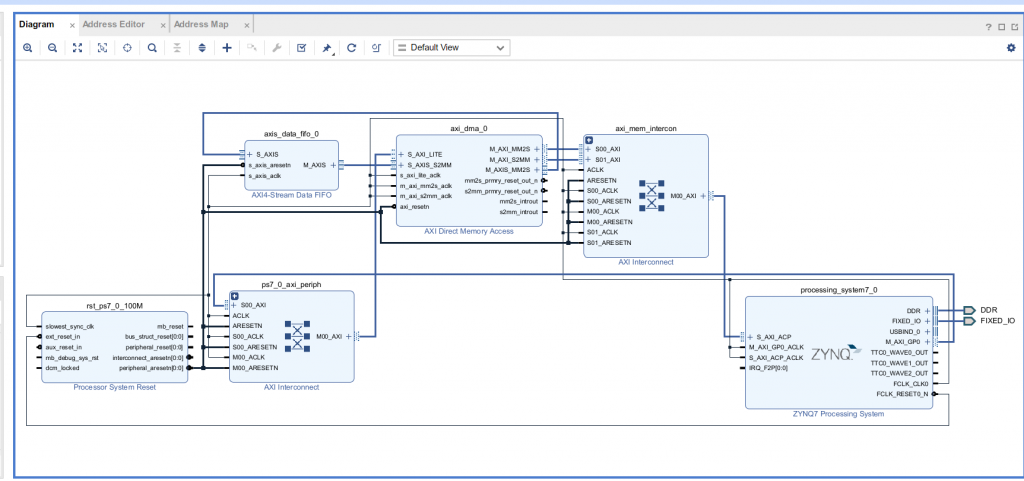Select the DDR external port symbol
This screenshot has height=481, width=1024.
pyautogui.click(x=970, y=311)
